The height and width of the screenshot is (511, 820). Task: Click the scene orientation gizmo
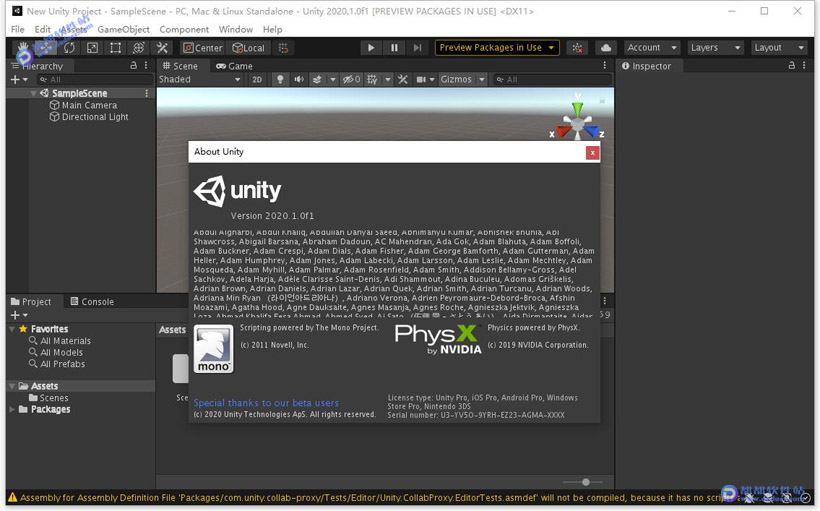[x=577, y=122]
